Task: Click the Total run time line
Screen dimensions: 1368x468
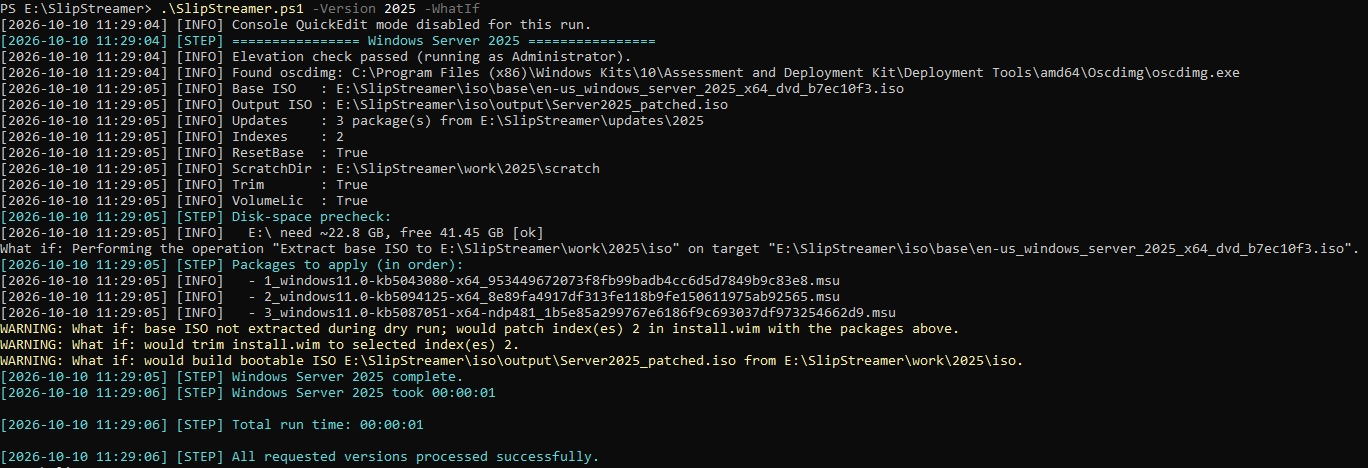Action: [212, 425]
